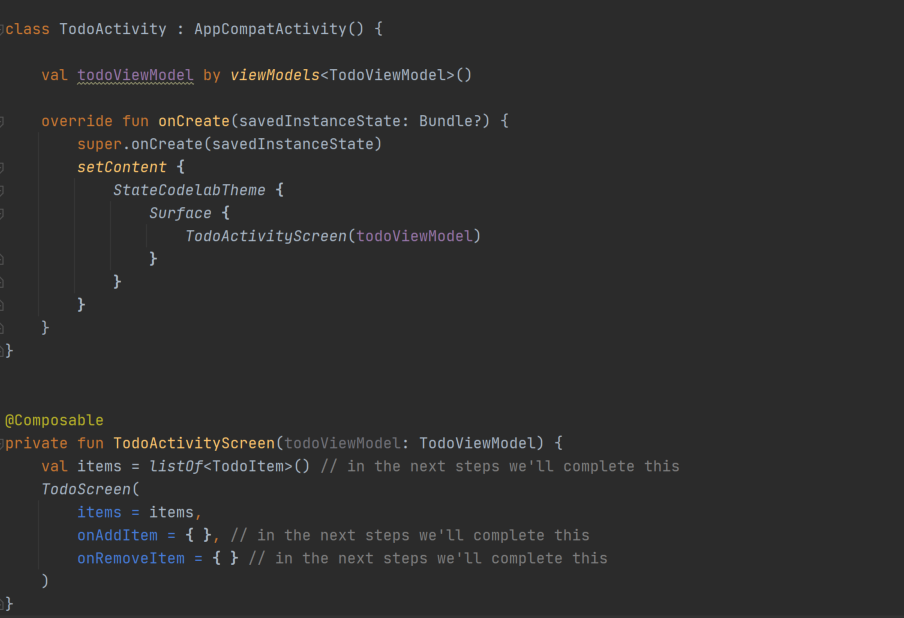Select the TodoActivity name in the class declaration
The image size is (904, 618).
pos(113,29)
